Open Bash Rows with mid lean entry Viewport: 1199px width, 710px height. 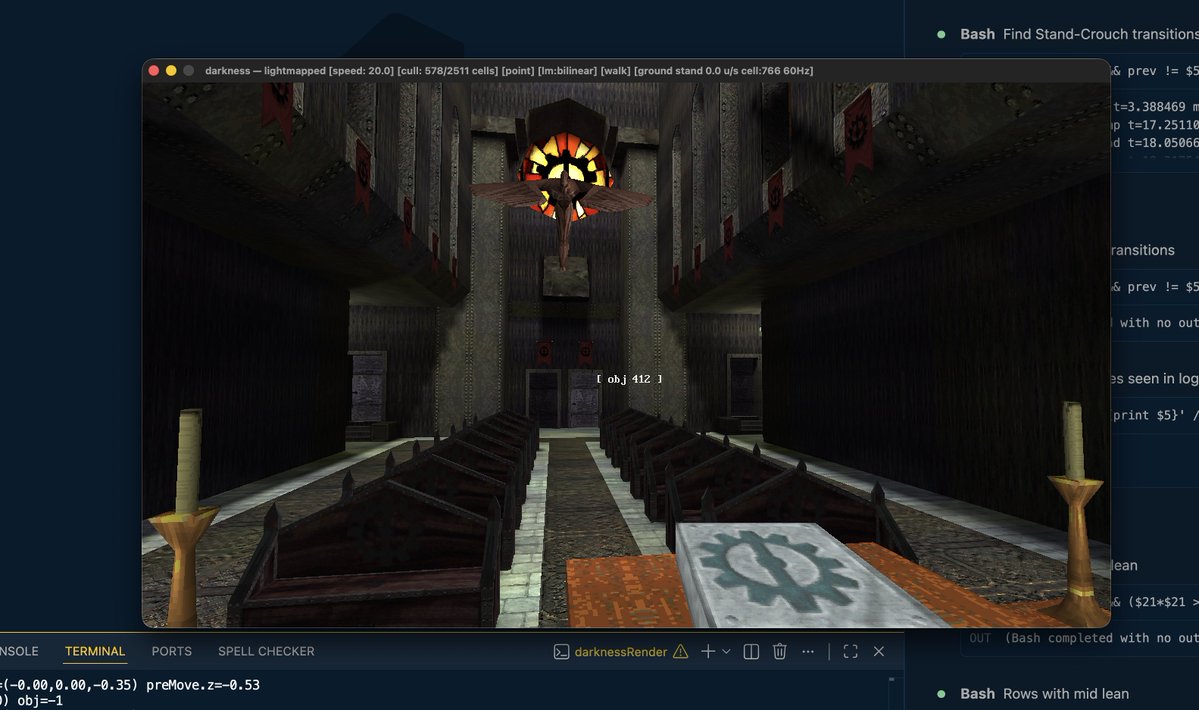[x=1045, y=694]
